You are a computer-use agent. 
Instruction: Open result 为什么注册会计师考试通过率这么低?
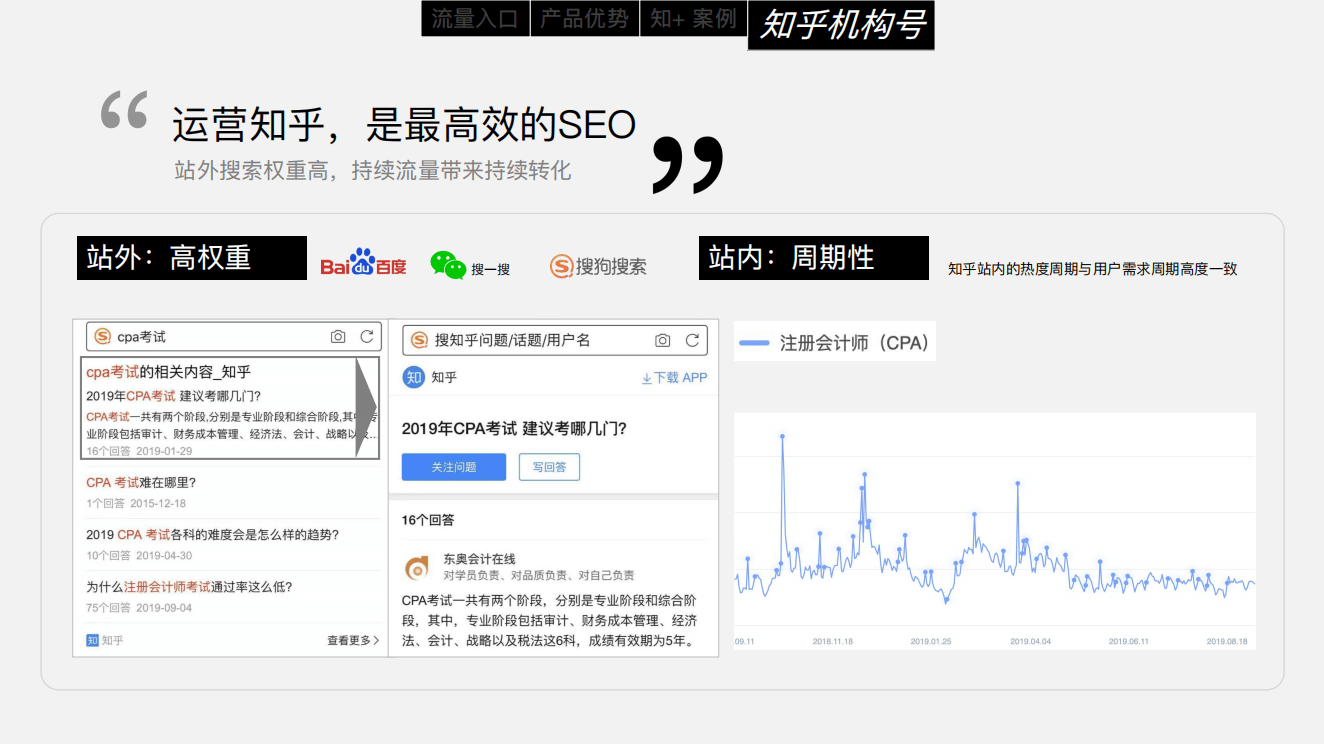tap(189, 587)
